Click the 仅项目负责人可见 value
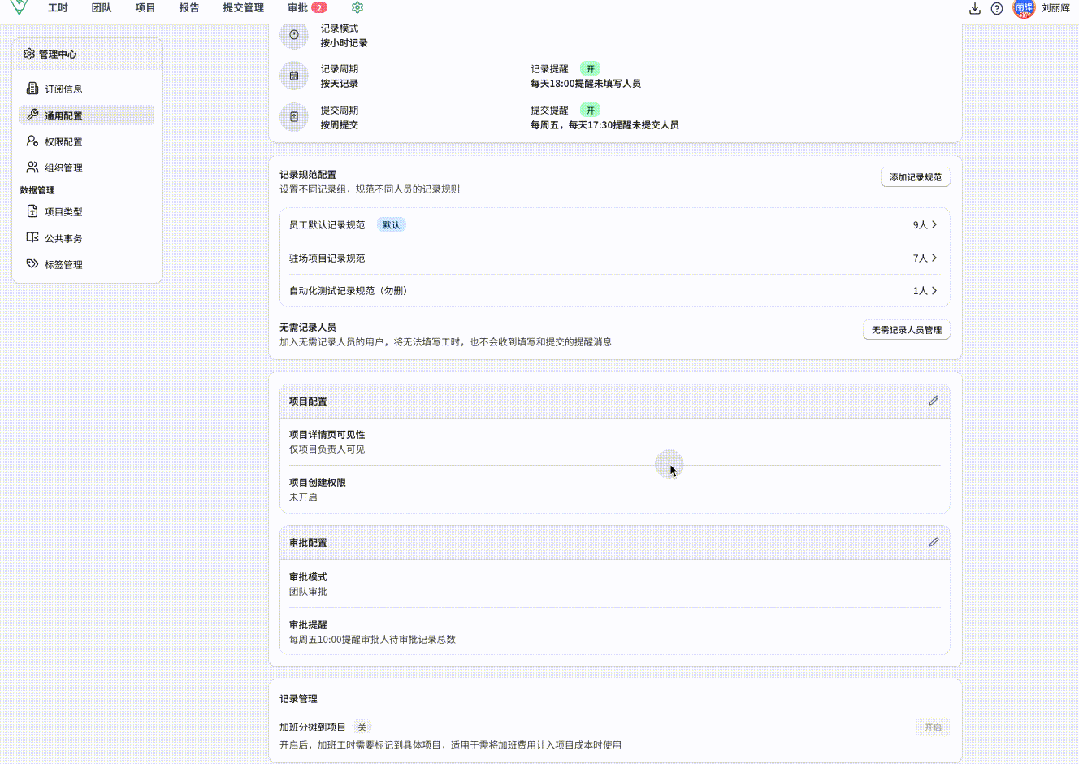The width and height of the screenshot is (1079, 764). coord(327,449)
